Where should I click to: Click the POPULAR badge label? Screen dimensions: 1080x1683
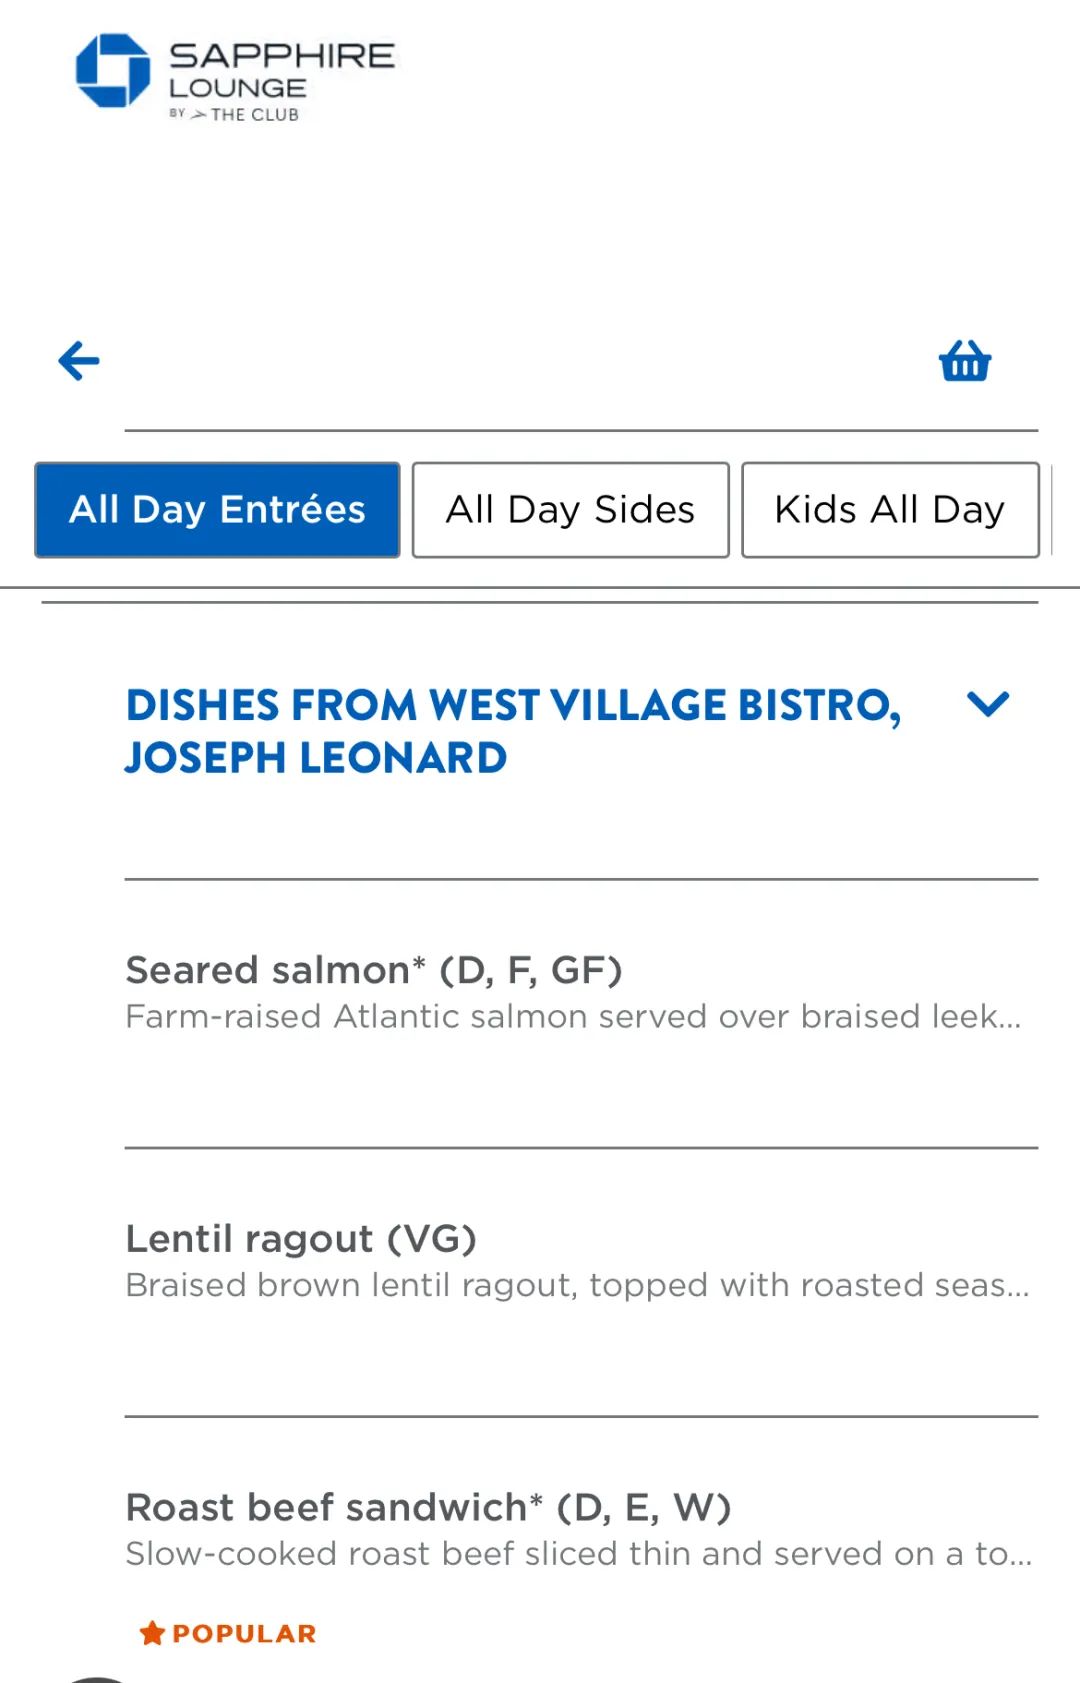tap(244, 1634)
